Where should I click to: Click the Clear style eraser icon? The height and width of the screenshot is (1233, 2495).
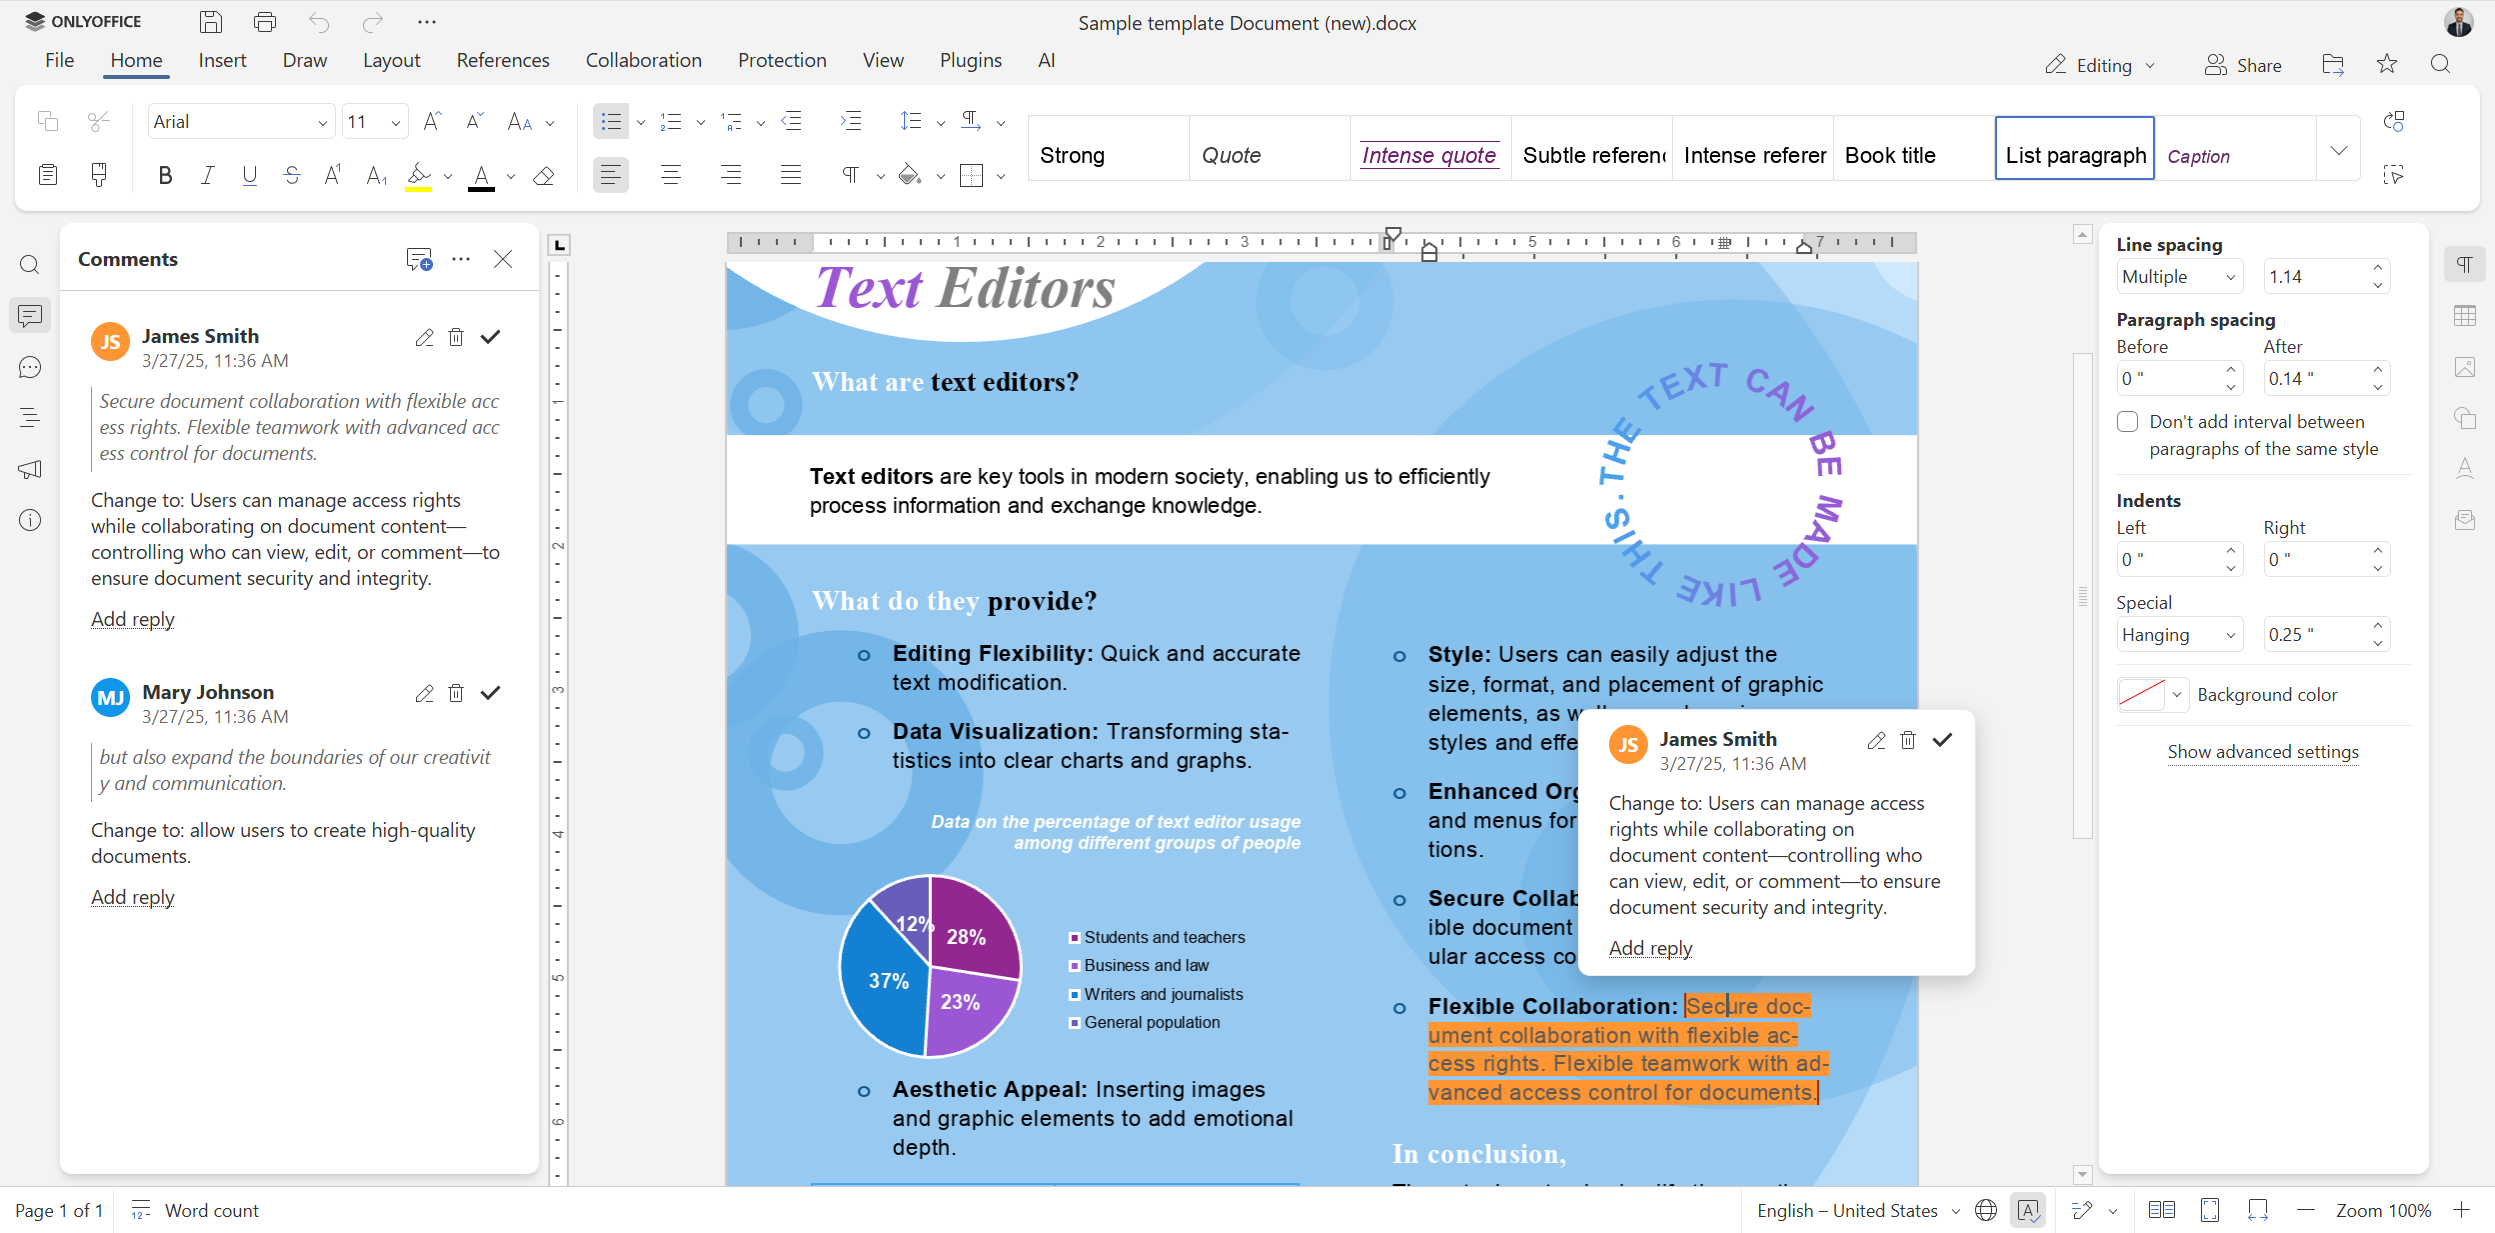click(x=544, y=176)
